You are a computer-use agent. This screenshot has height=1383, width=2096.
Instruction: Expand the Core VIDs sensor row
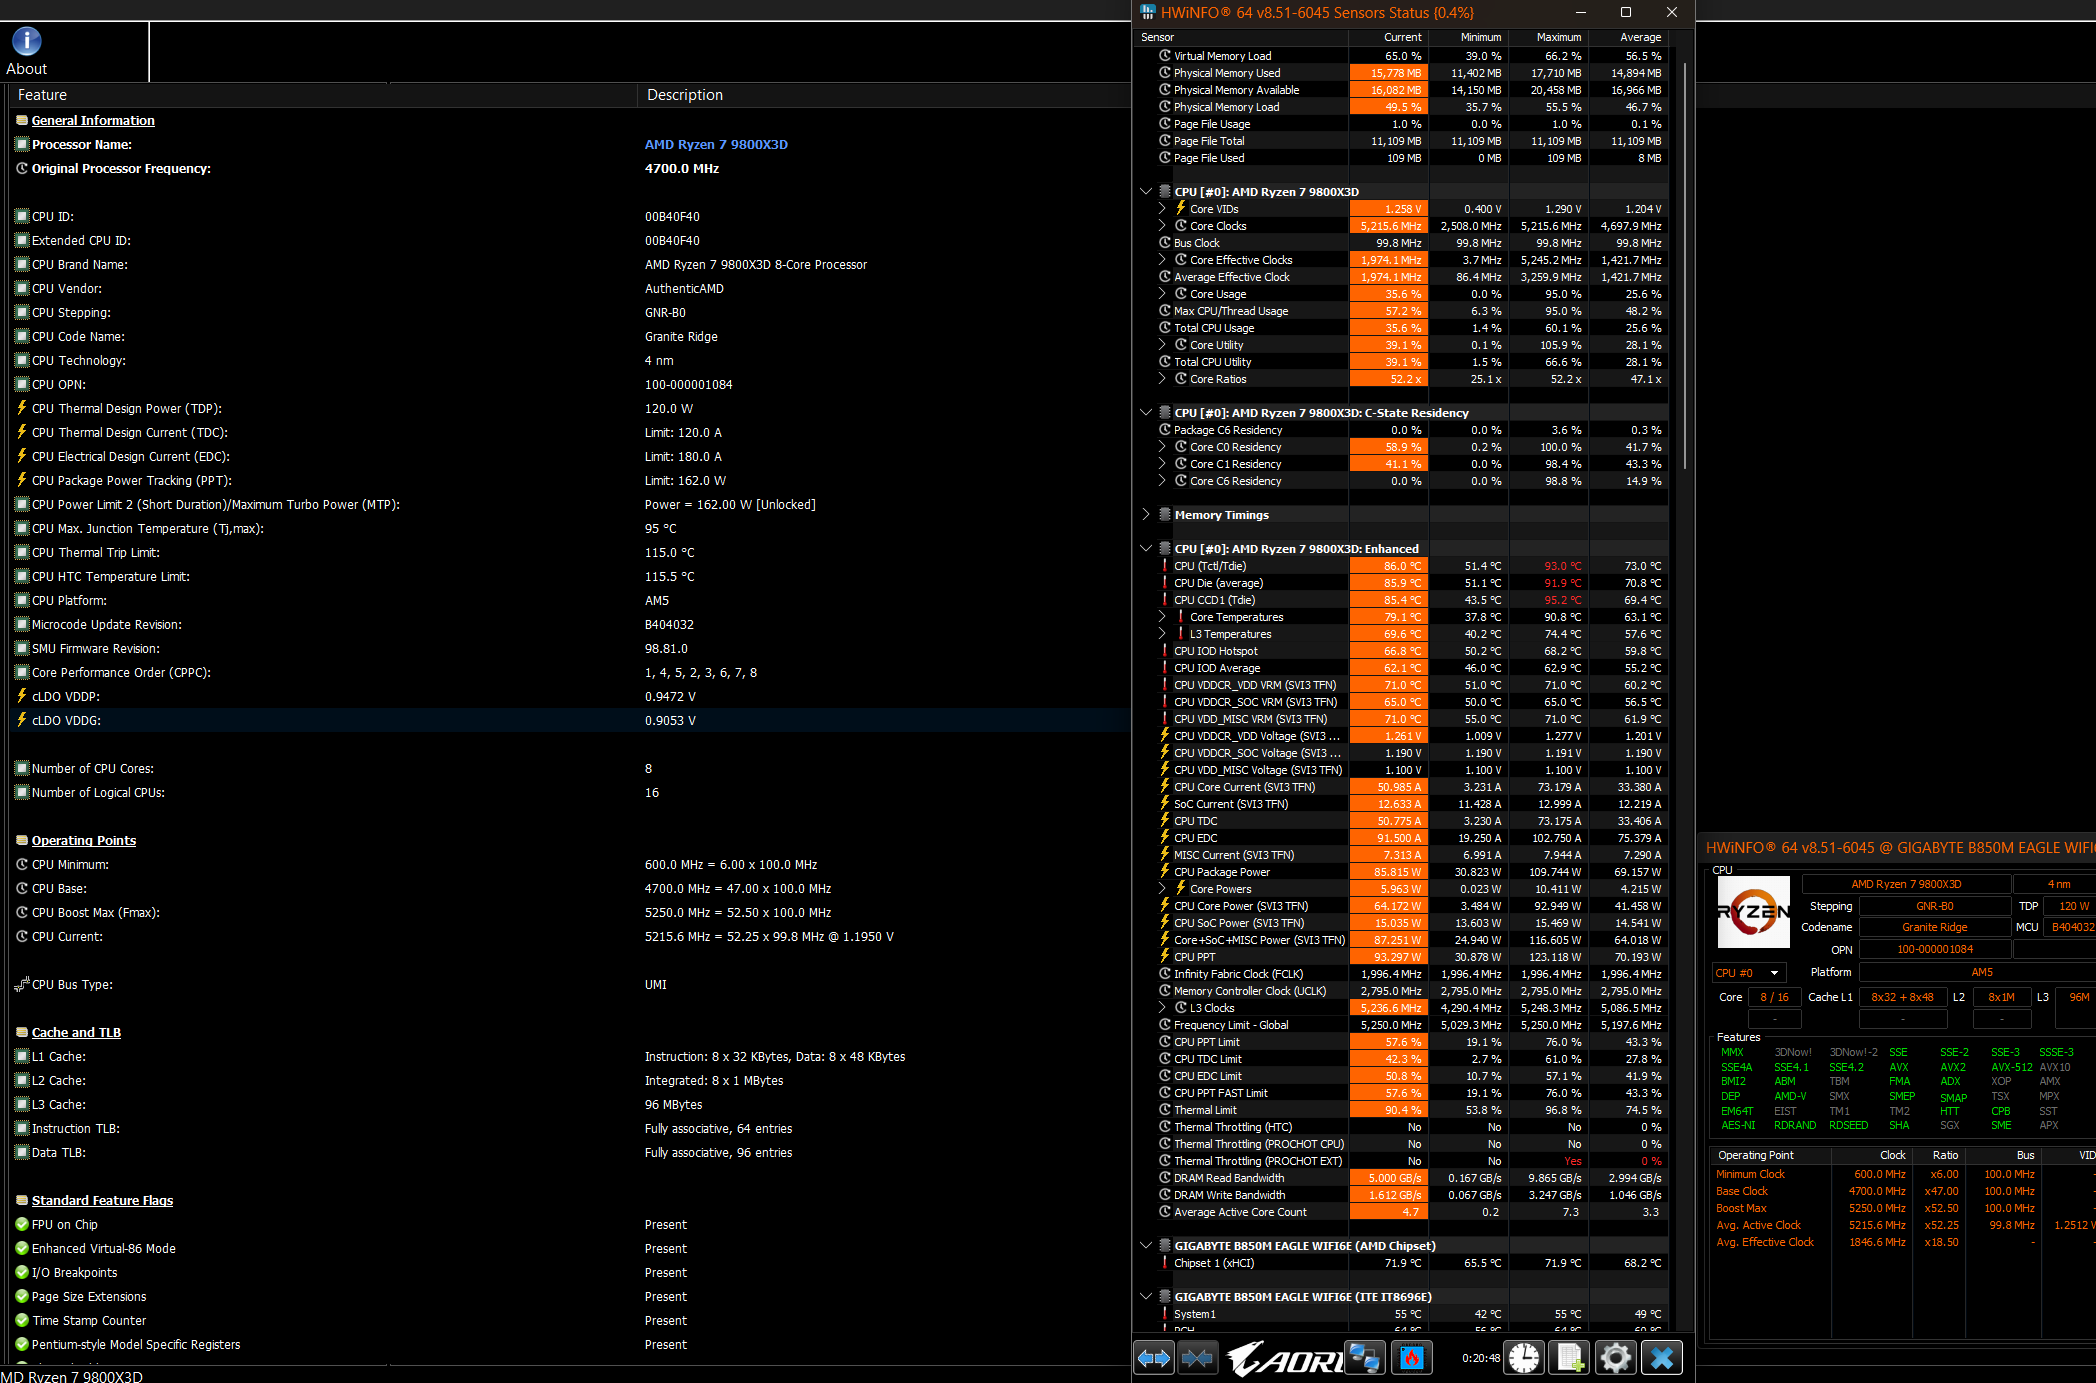pos(1162,209)
